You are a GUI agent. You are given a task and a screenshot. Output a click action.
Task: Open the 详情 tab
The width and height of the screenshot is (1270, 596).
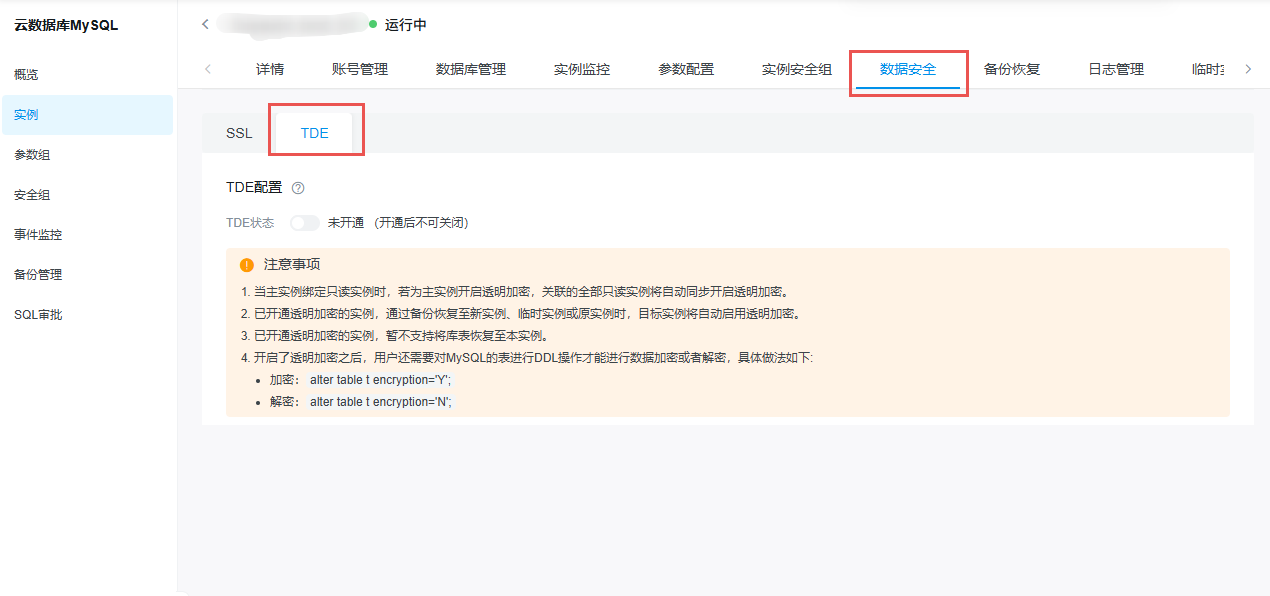click(270, 69)
